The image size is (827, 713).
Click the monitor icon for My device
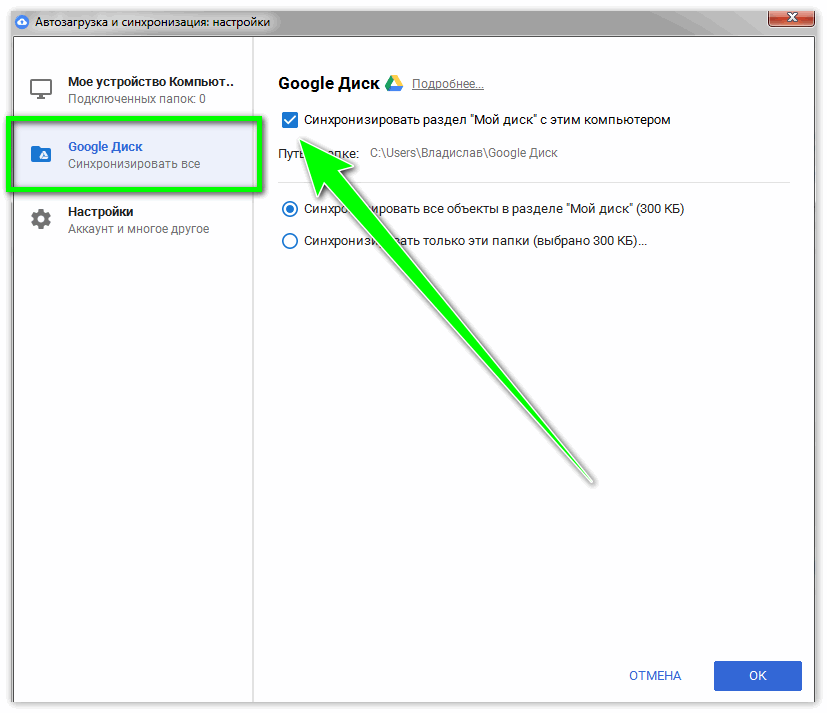[41, 89]
